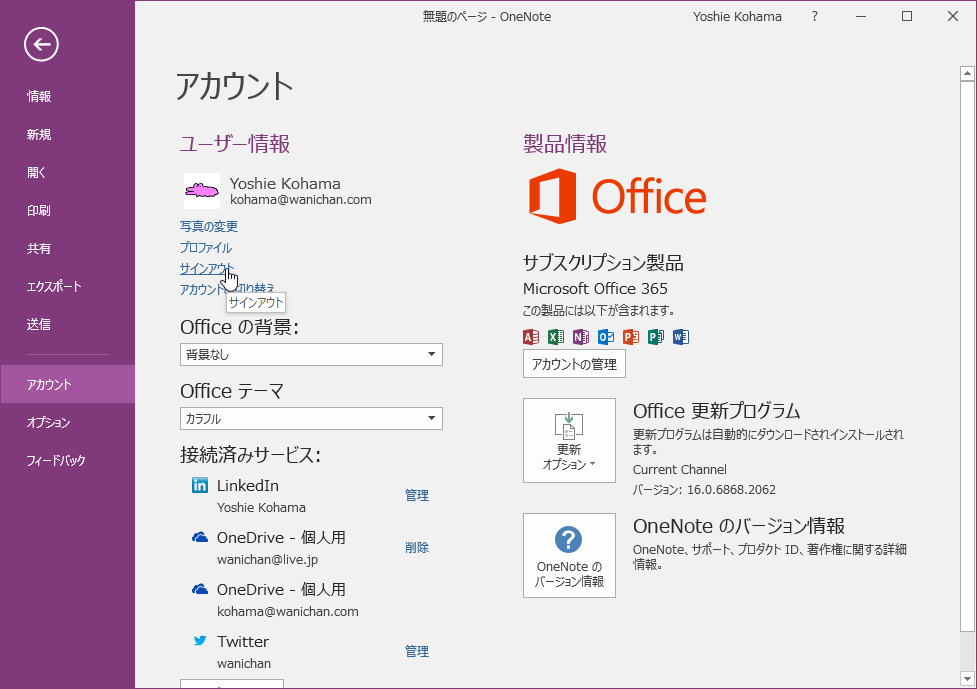Select 新規 in the sidebar
This screenshot has width=977, height=689.
click(x=67, y=135)
